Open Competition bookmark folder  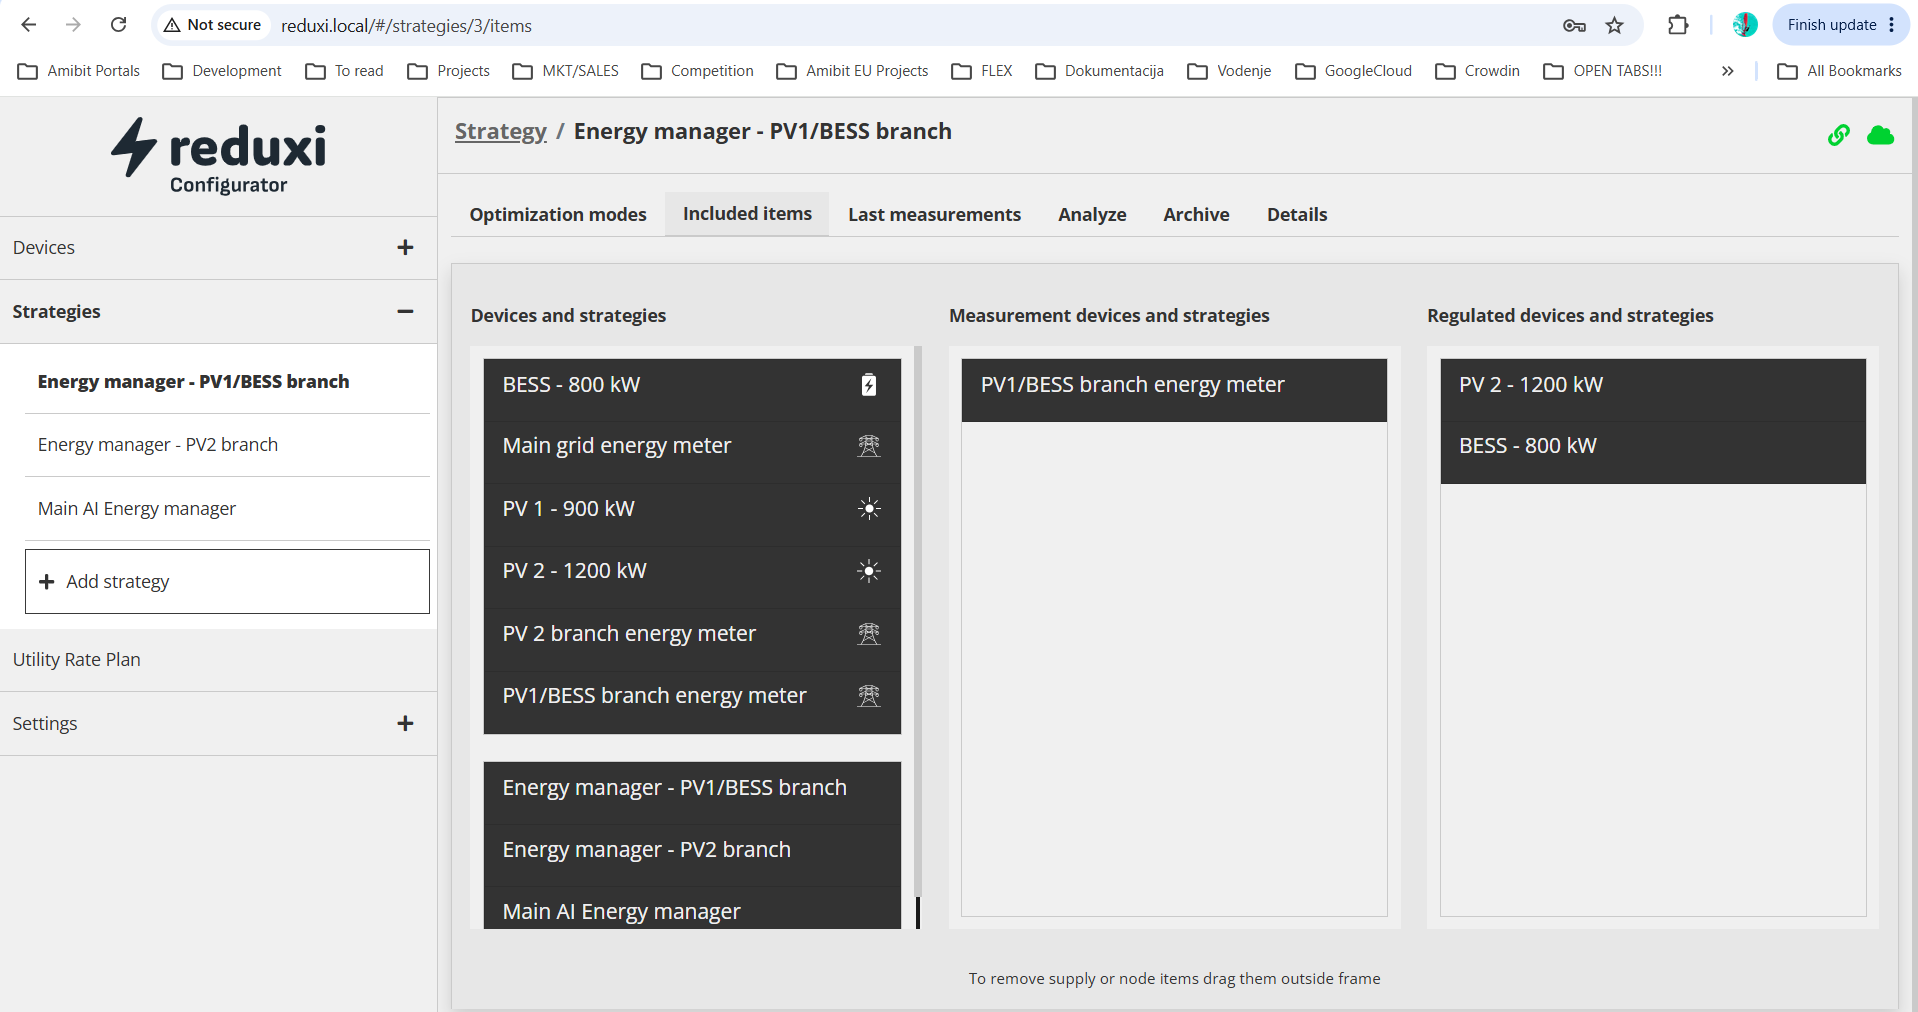pyautogui.click(x=697, y=71)
